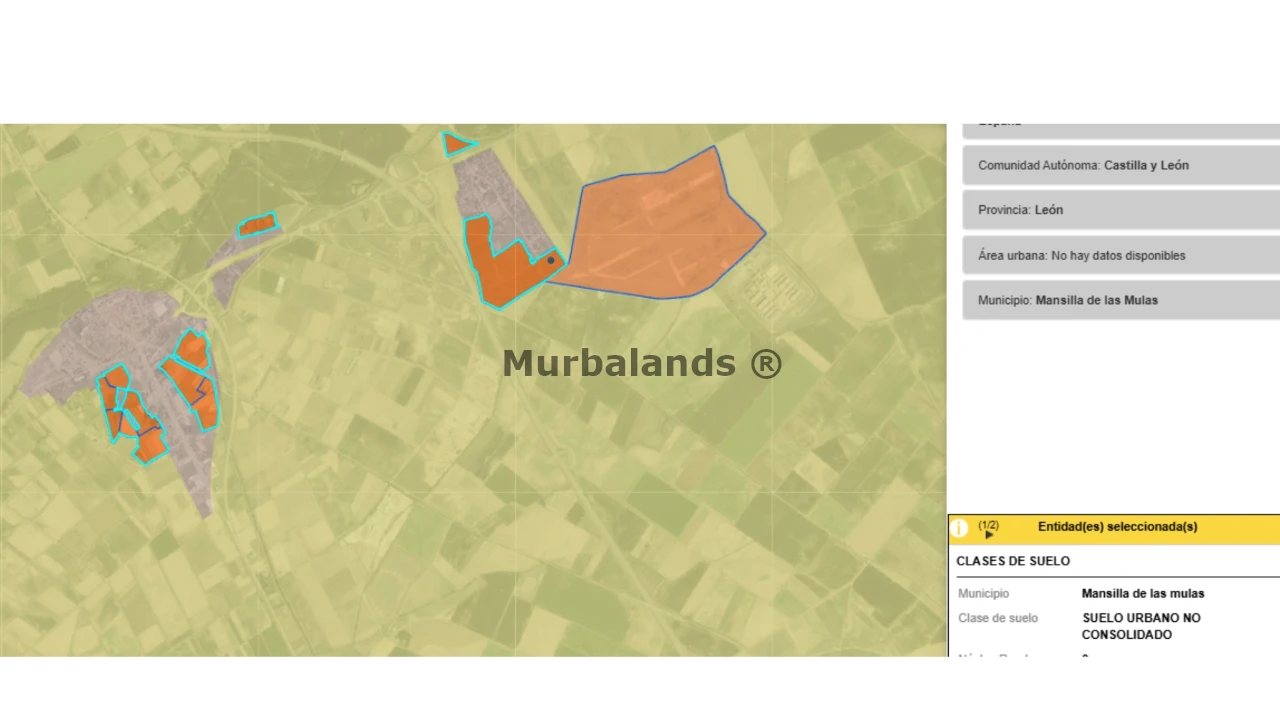Click the Entidad(es) seleccionada(s) header bar

pos(1116,527)
